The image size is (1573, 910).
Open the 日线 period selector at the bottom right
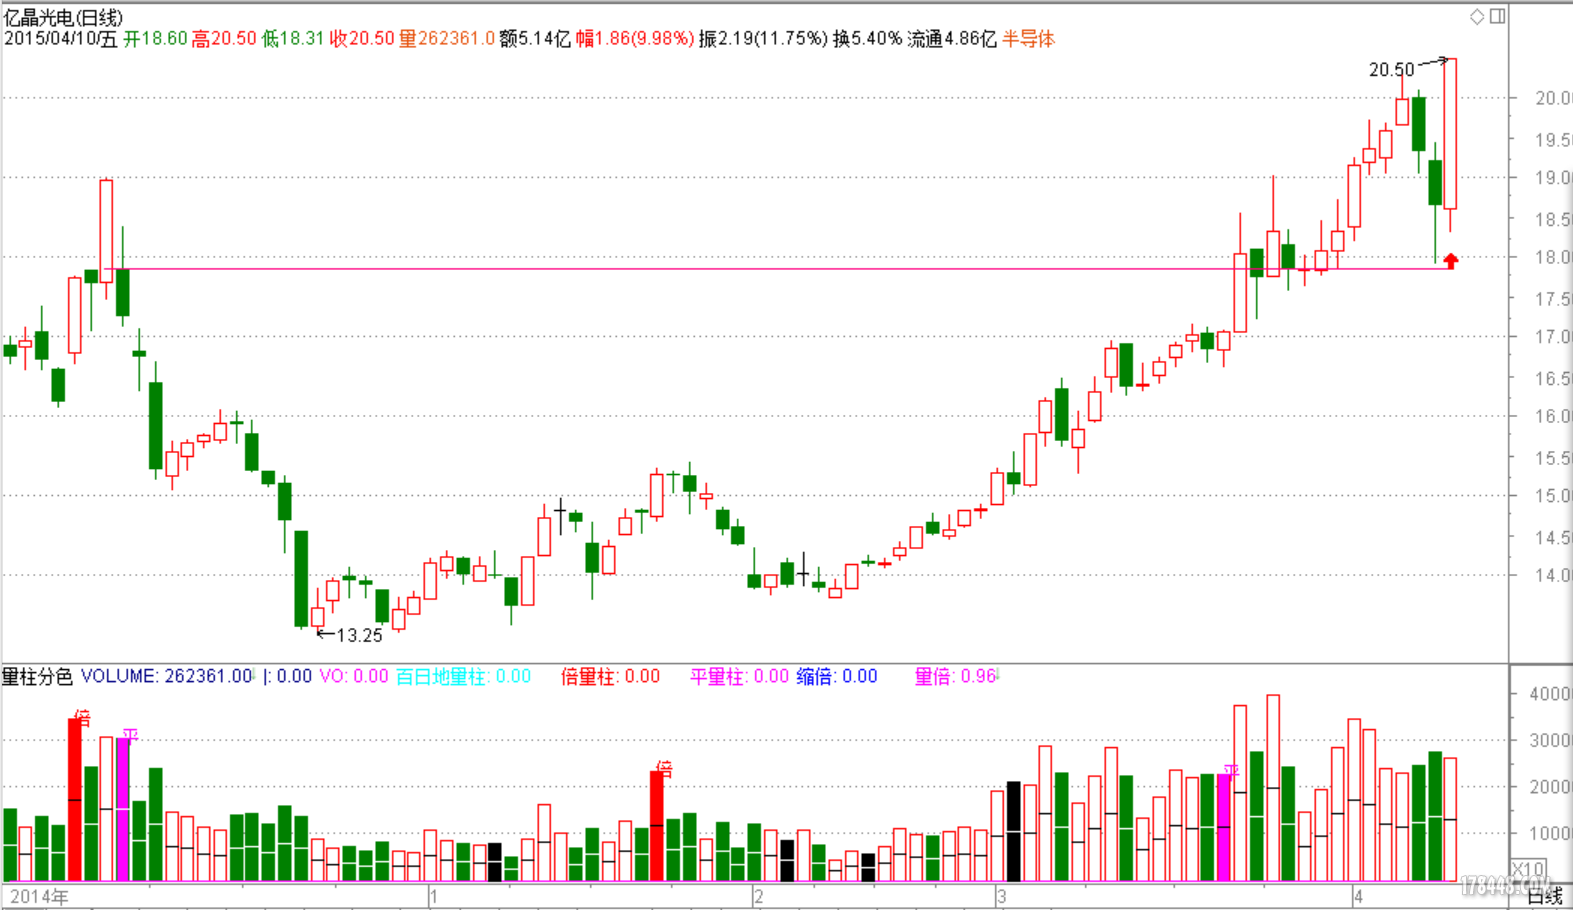[x=1545, y=896]
